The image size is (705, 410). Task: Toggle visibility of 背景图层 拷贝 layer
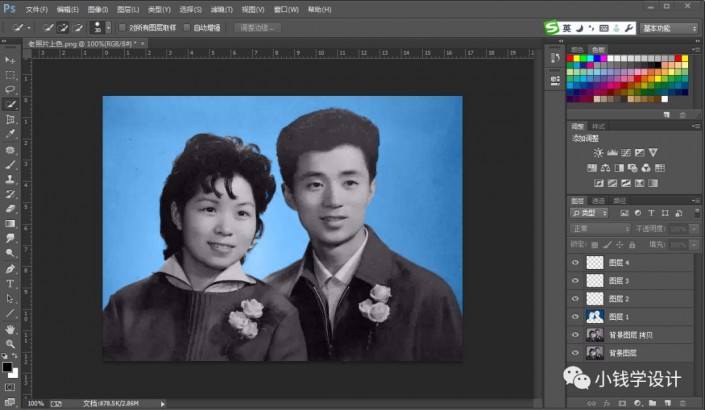coord(574,335)
